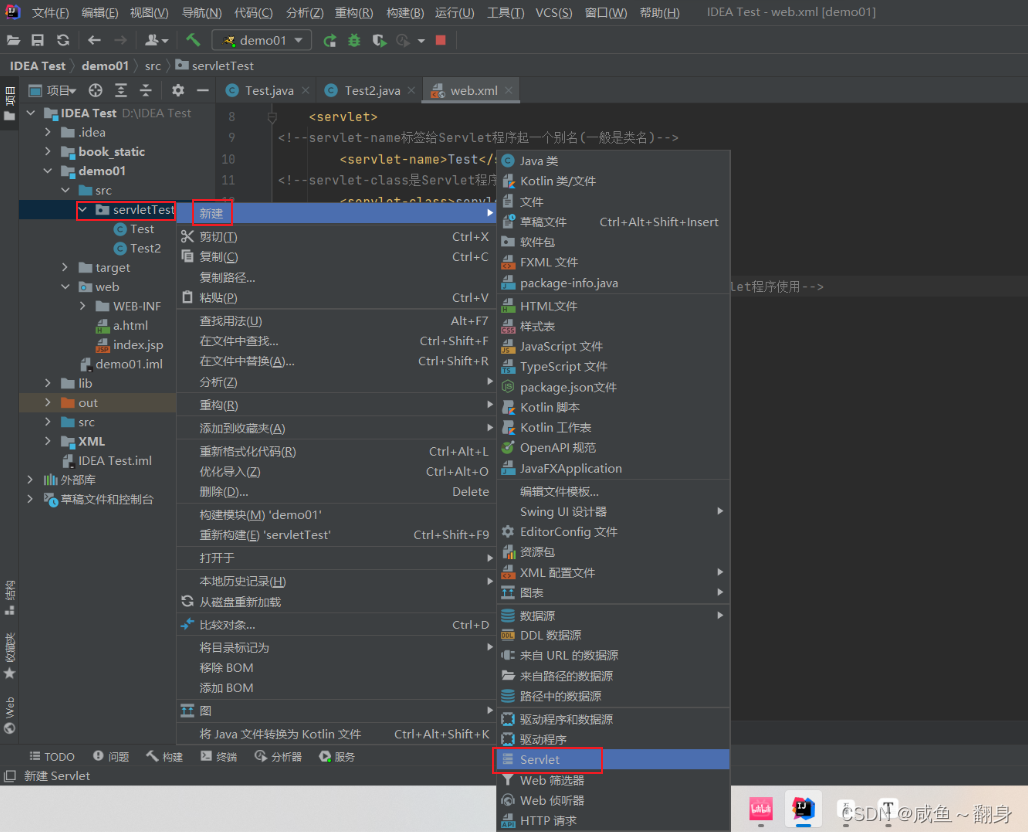
Task: Open 数据源 submenu entry
Action: tap(613, 615)
